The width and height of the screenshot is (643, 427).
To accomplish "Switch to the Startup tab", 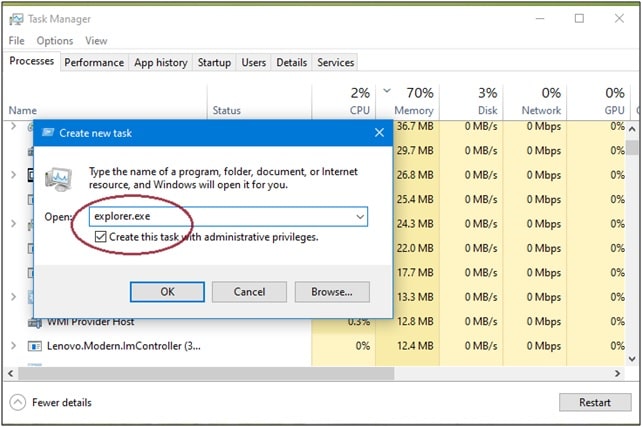I will coord(214,62).
